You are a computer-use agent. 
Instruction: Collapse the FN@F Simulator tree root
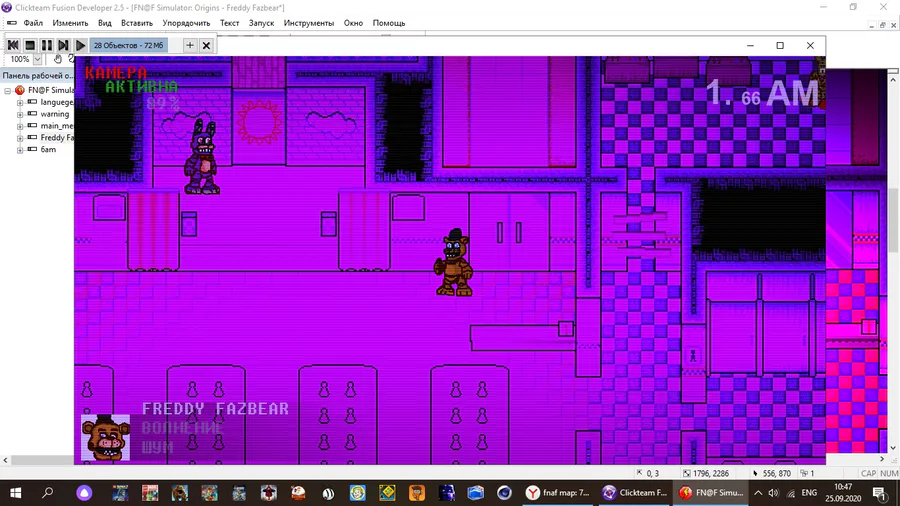(x=7, y=91)
